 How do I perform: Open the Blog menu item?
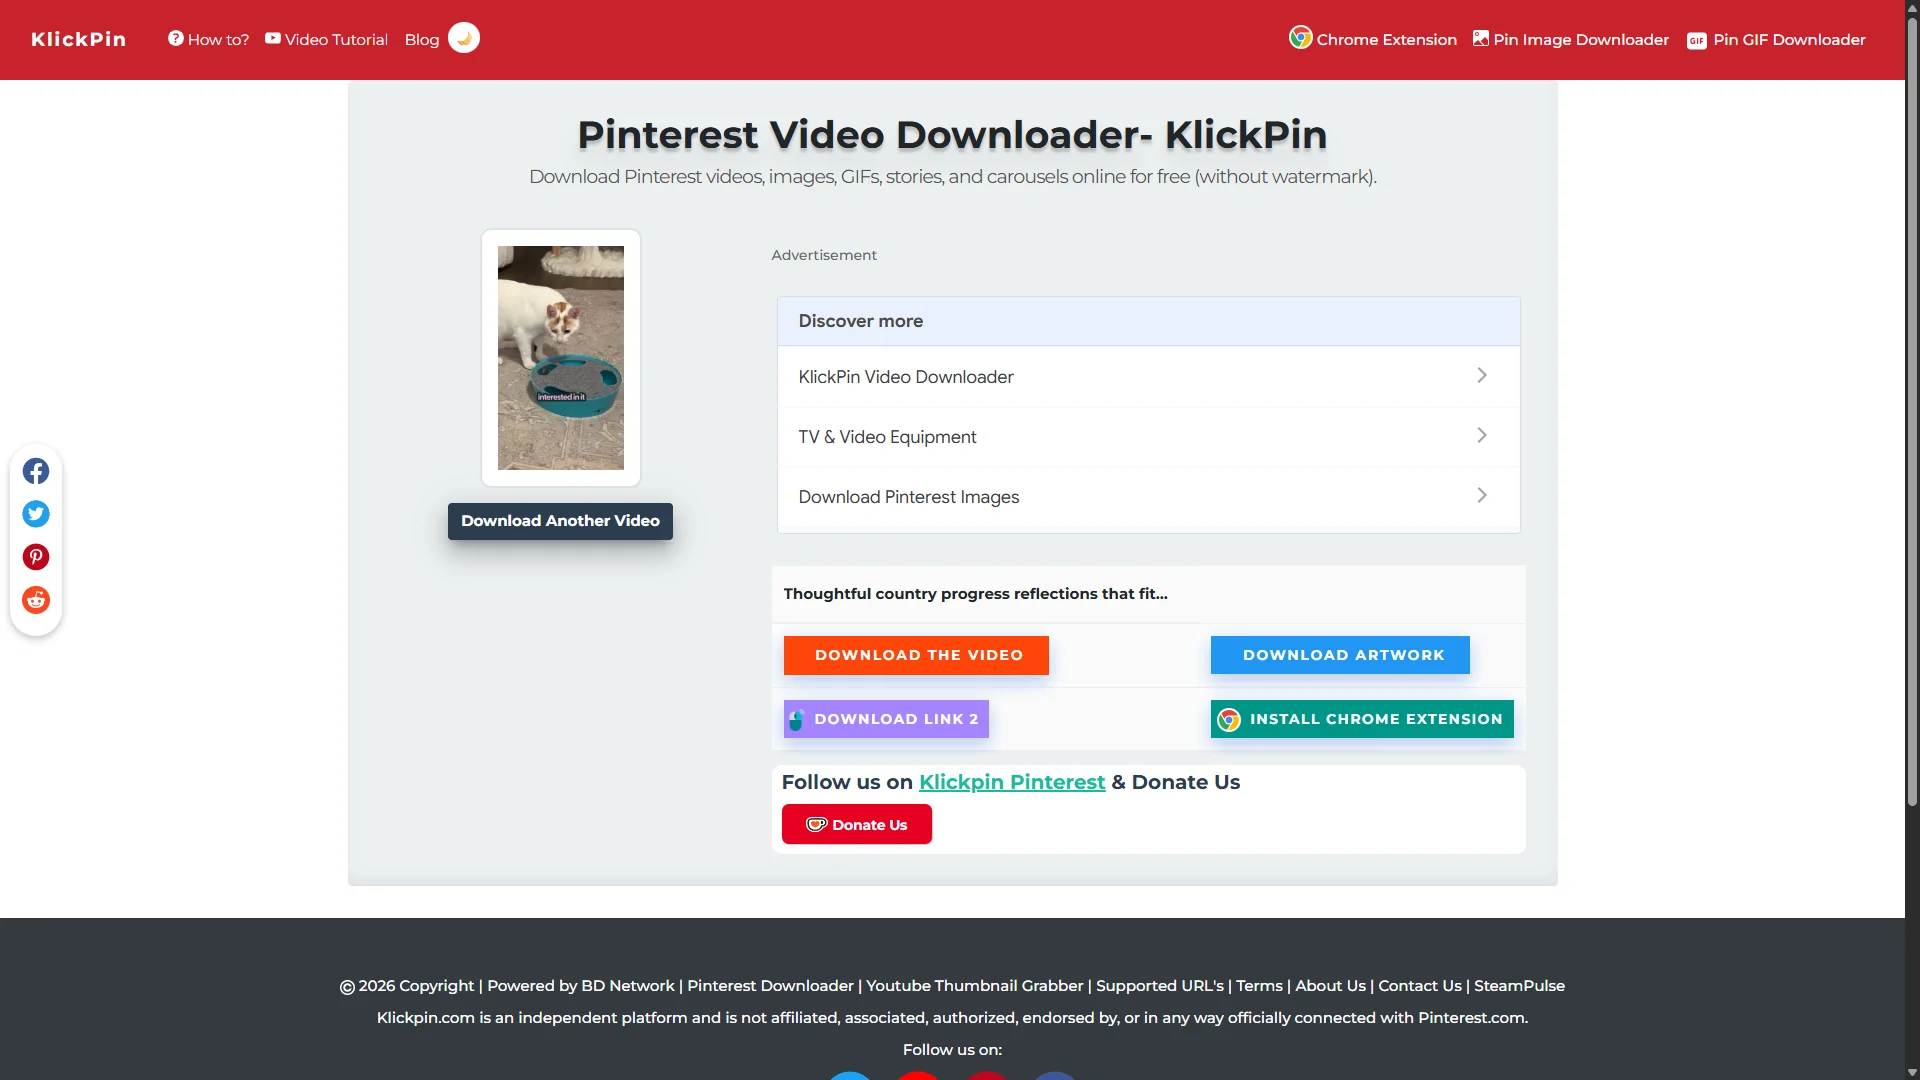click(422, 40)
